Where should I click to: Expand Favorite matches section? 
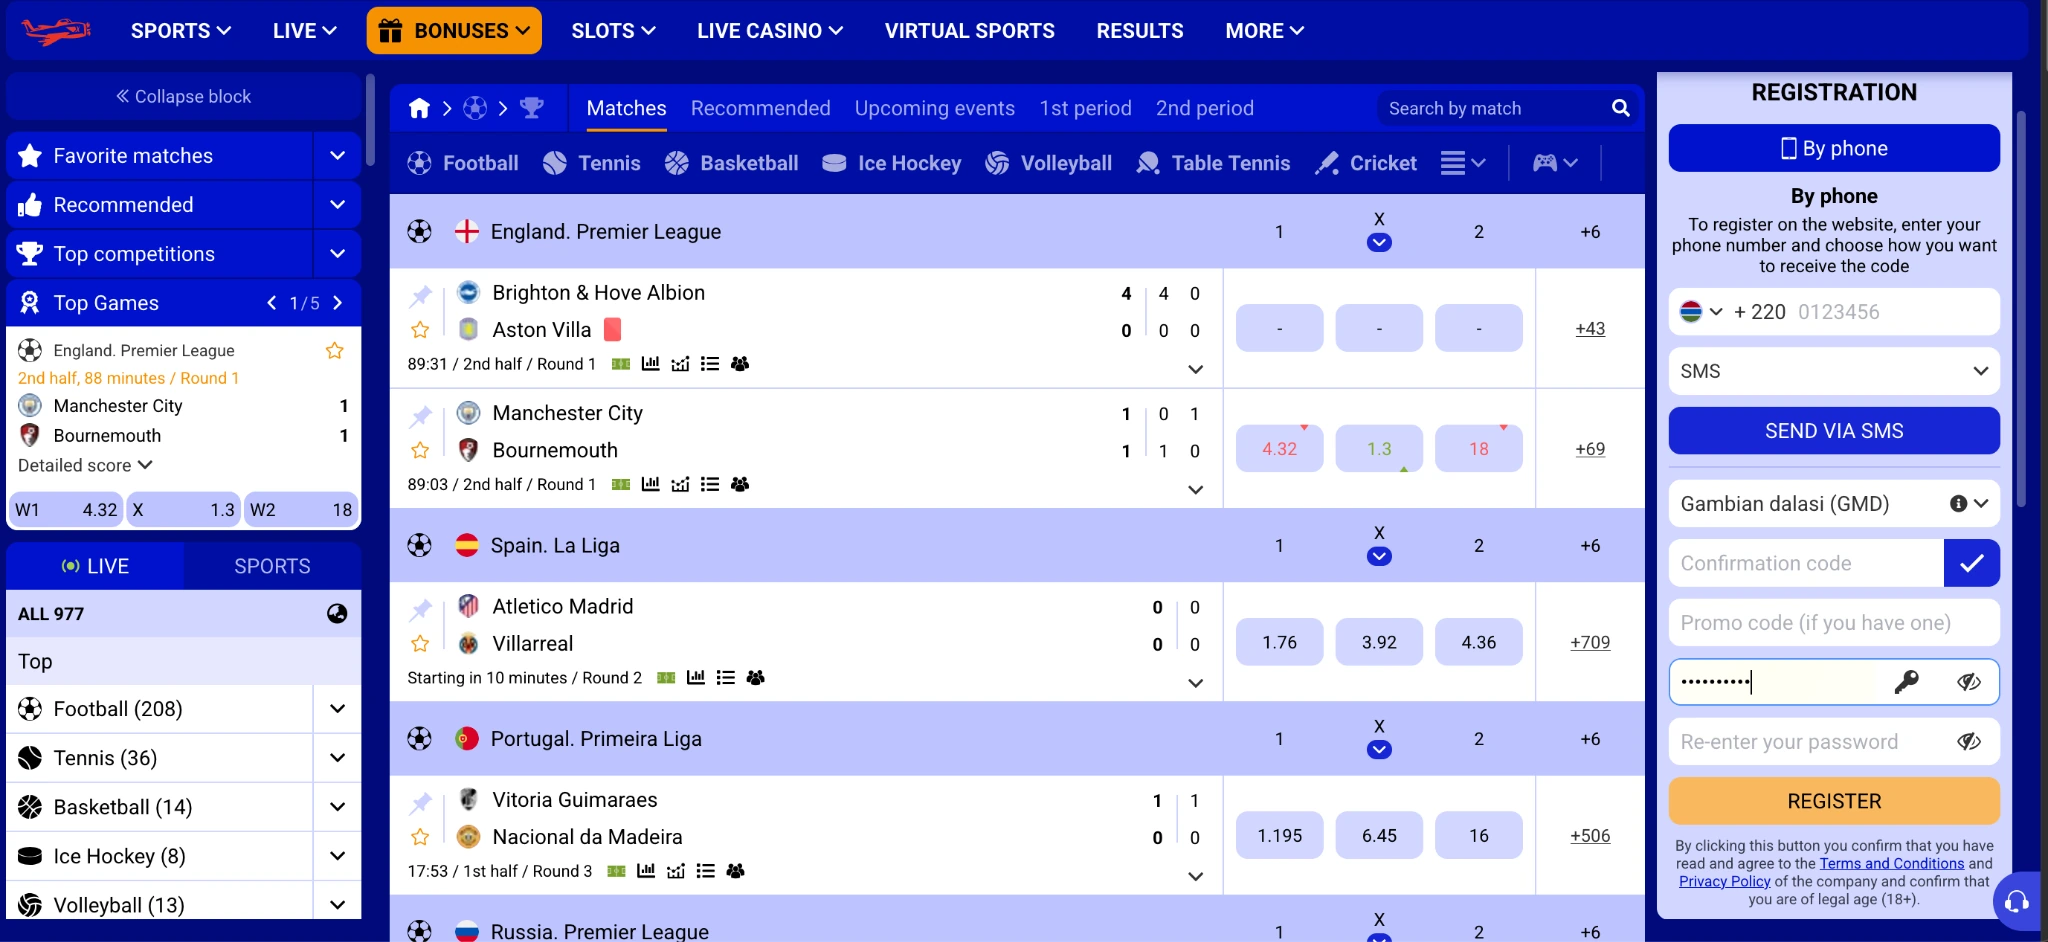pos(337,156)
